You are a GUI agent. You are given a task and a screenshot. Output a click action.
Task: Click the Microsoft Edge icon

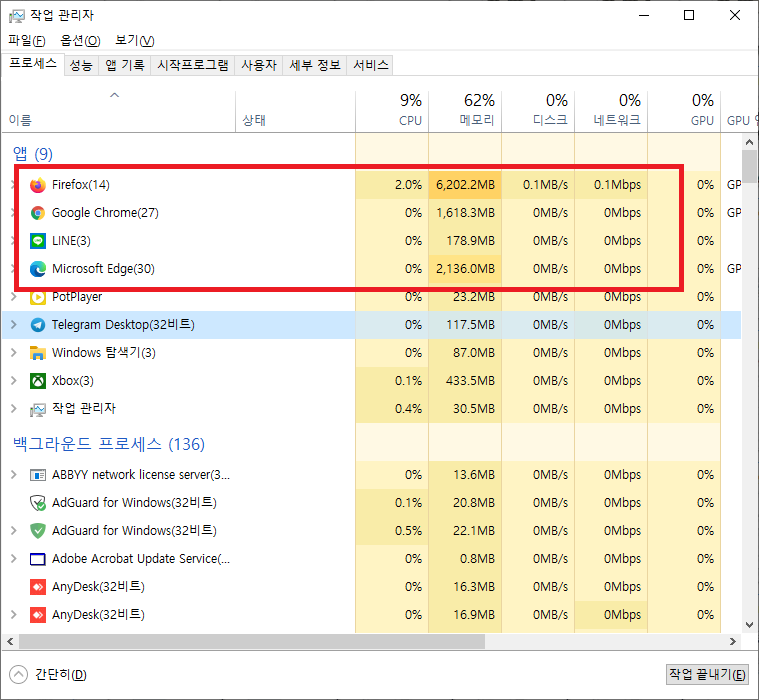pyautogui.click(x=38, y=269)
